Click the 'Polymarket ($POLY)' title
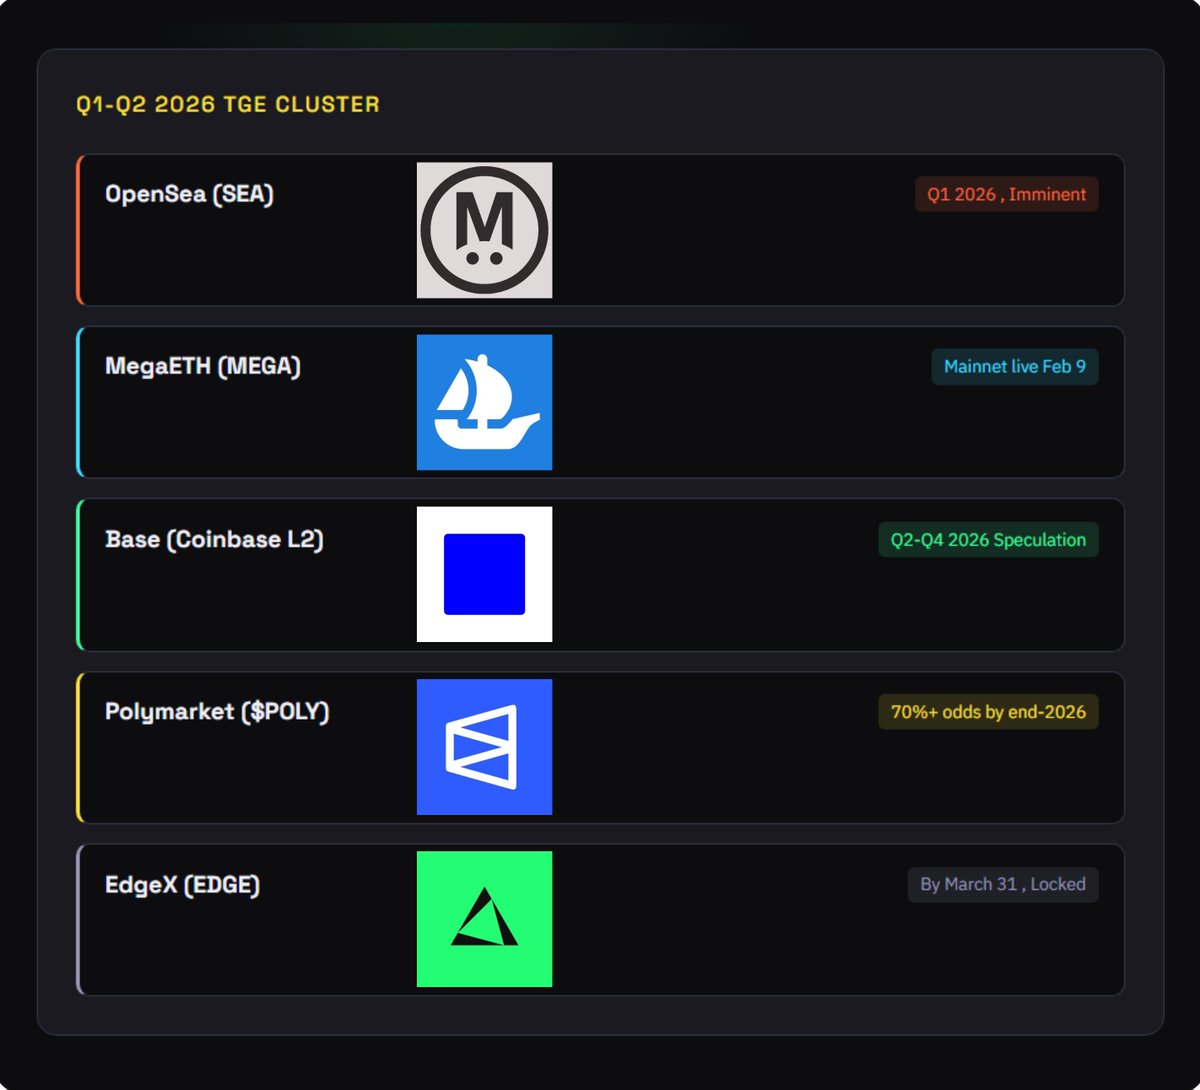 (217, 712)
